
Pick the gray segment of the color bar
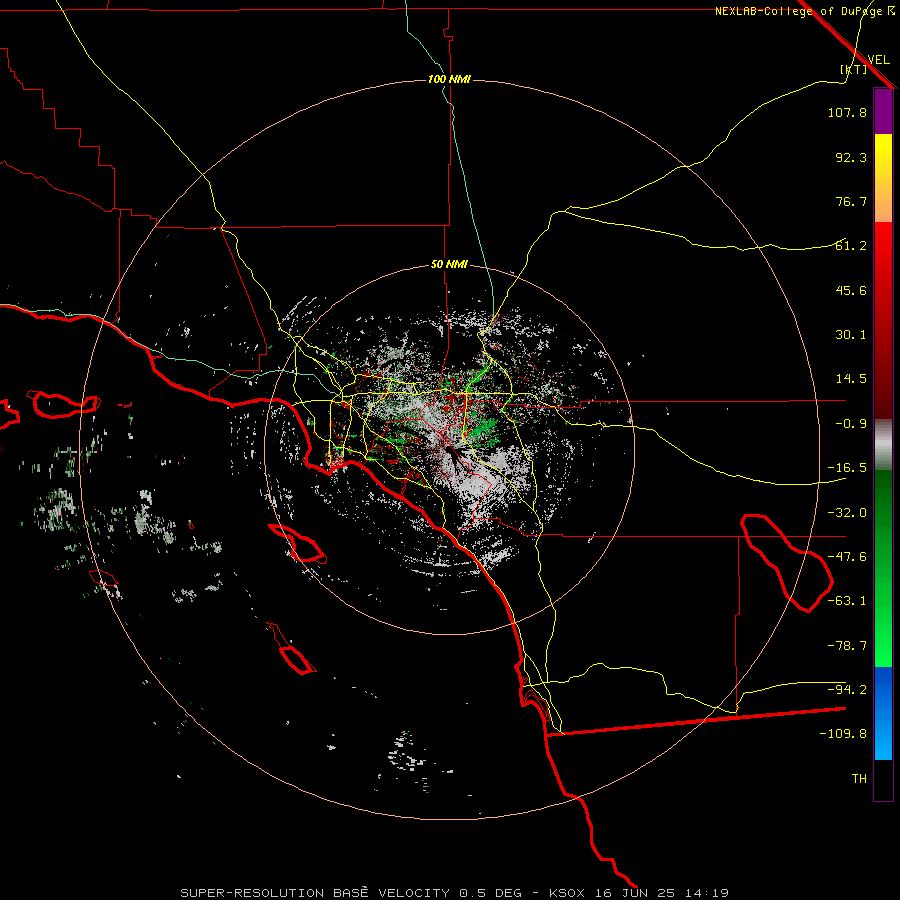883,445
